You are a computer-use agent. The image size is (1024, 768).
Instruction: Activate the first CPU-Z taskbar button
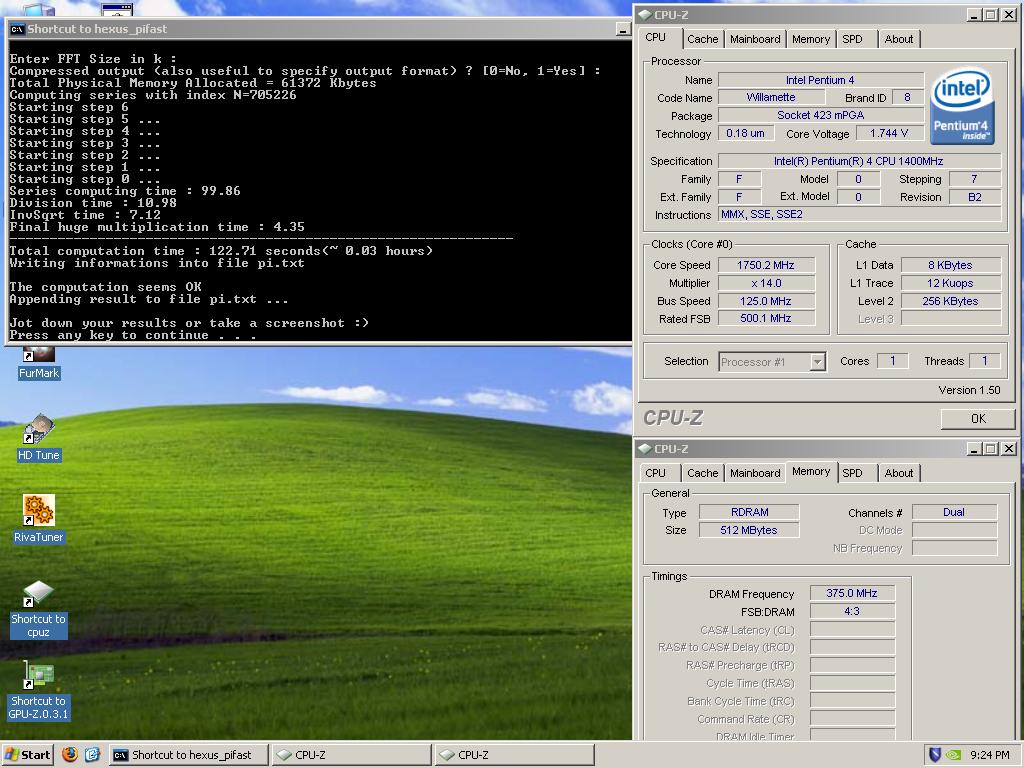351,754
